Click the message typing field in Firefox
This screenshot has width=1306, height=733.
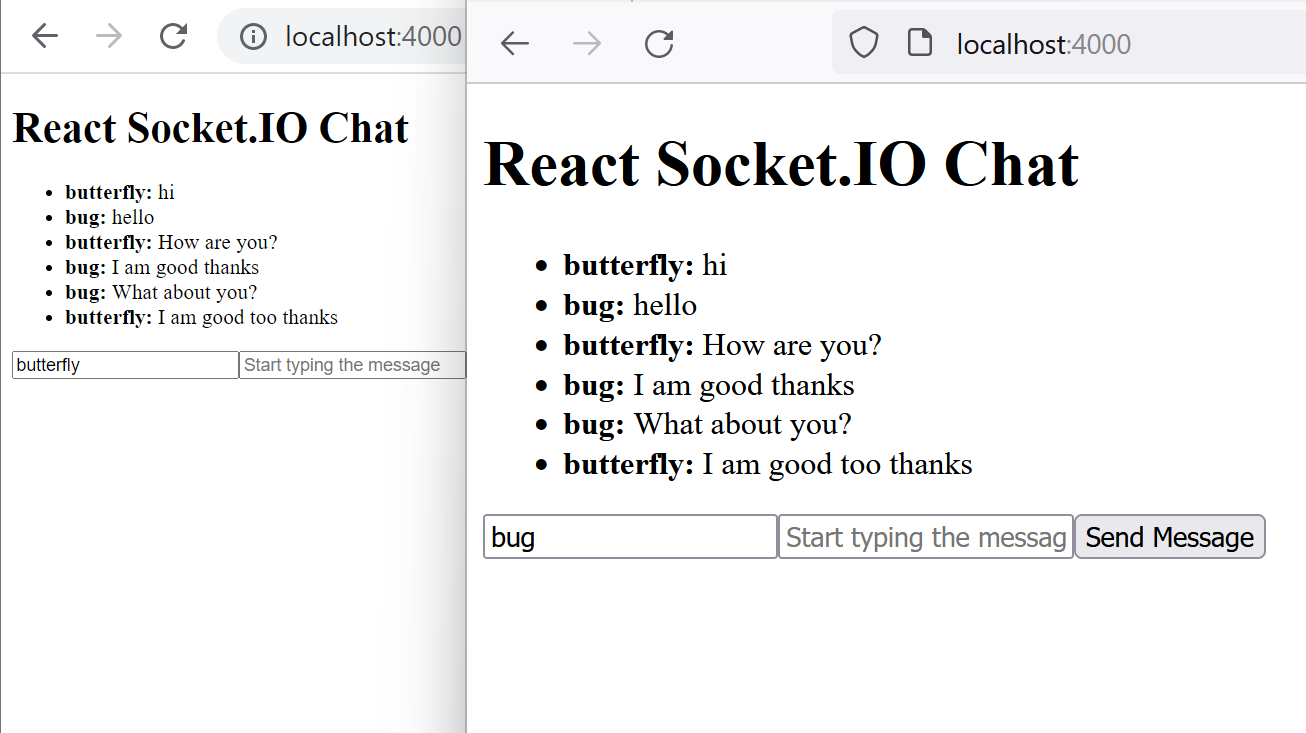(925, 537)
